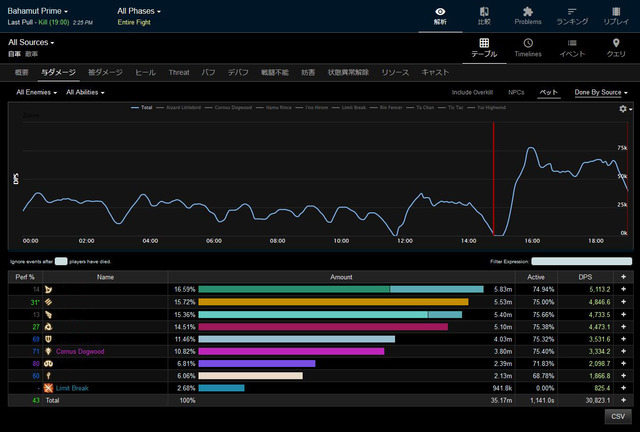Click the staff job icon in the 6.06% row
Viewport: 640px width, 432px height.
click(x=49, y=376)
